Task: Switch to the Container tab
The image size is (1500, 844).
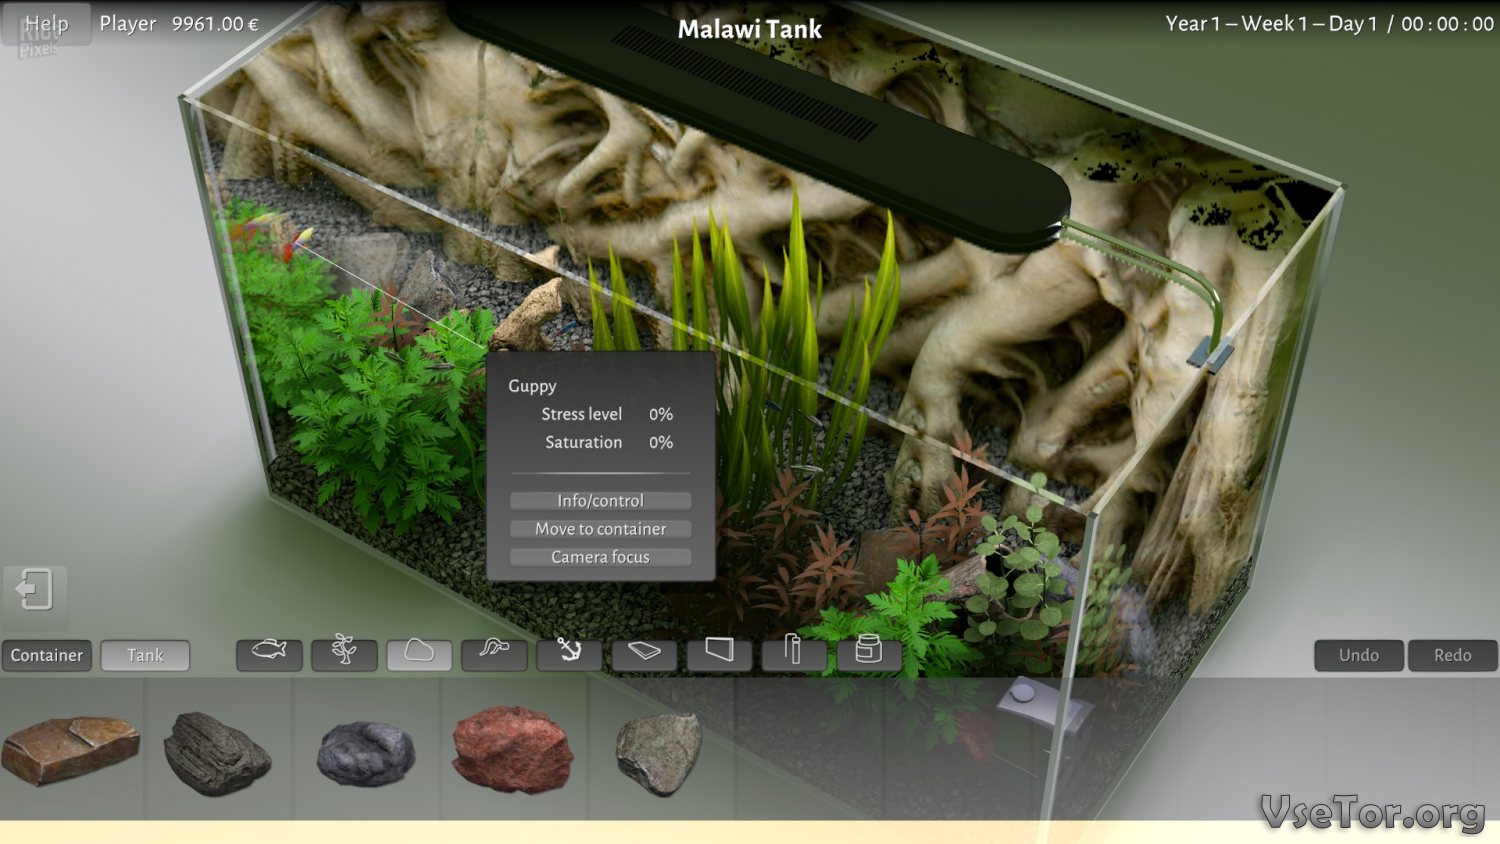Action: coord(47,655)
